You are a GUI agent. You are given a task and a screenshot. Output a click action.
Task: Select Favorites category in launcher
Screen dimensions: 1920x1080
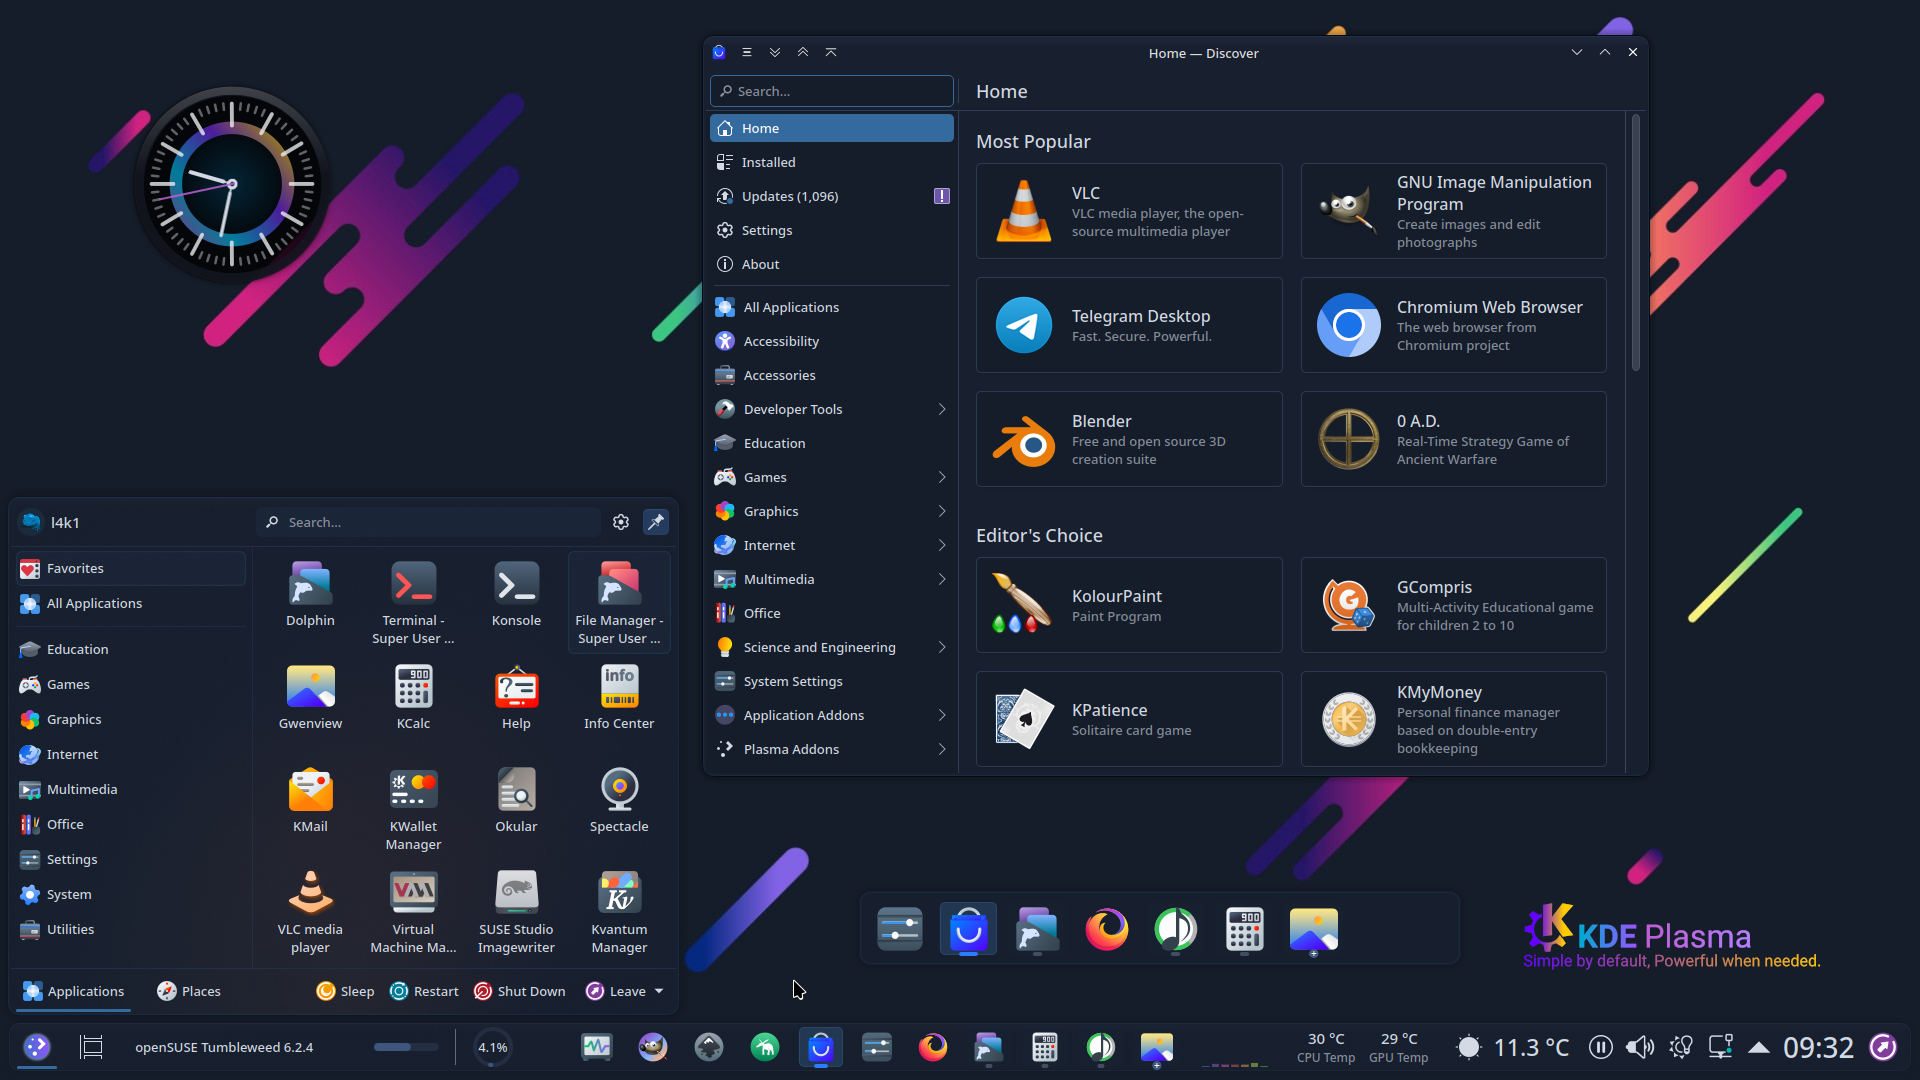click(131, 568)
